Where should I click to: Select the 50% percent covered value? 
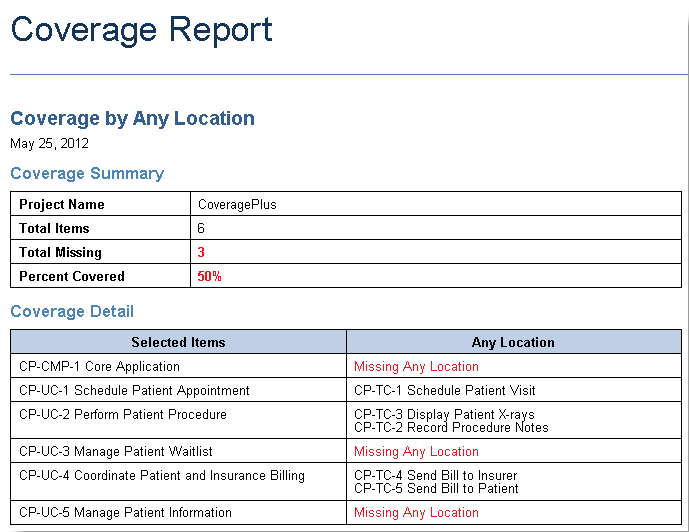coord(209,276)
